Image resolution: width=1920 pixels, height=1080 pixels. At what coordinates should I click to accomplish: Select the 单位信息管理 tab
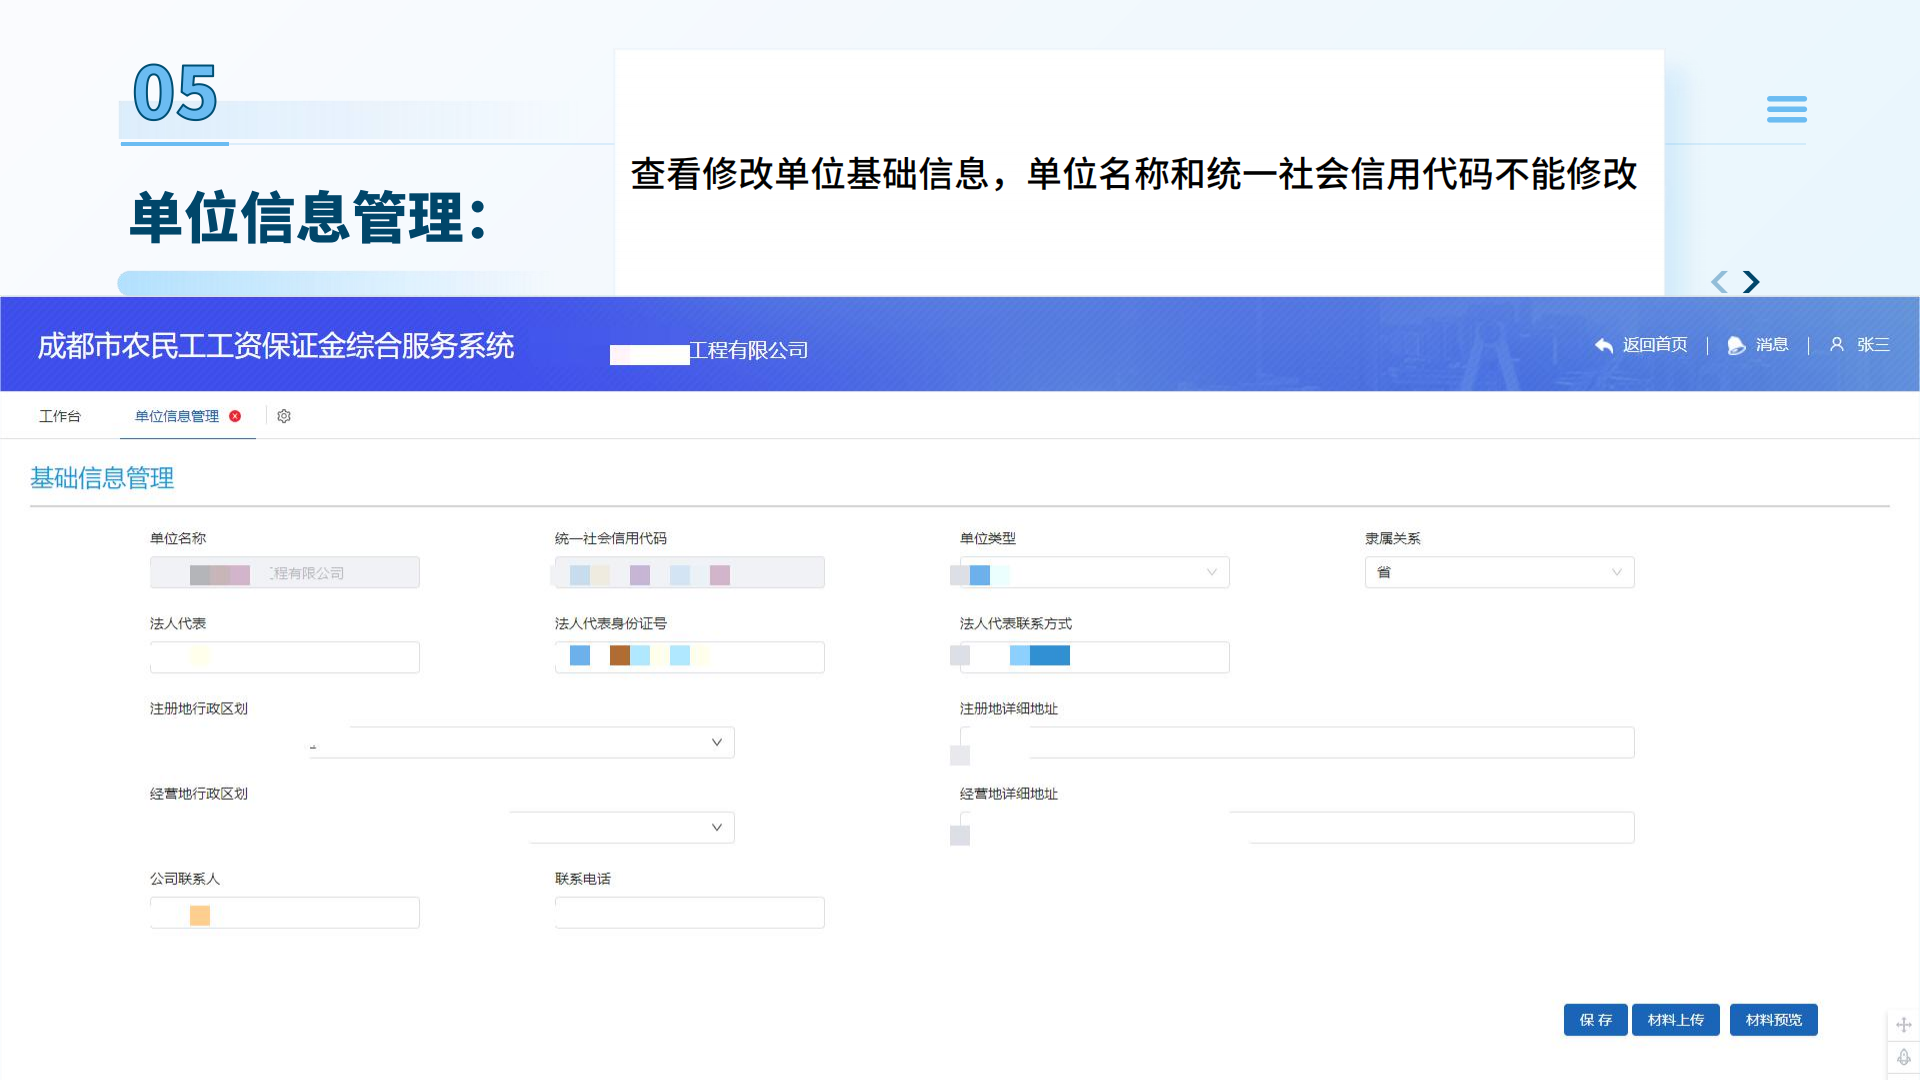(177, 416)
